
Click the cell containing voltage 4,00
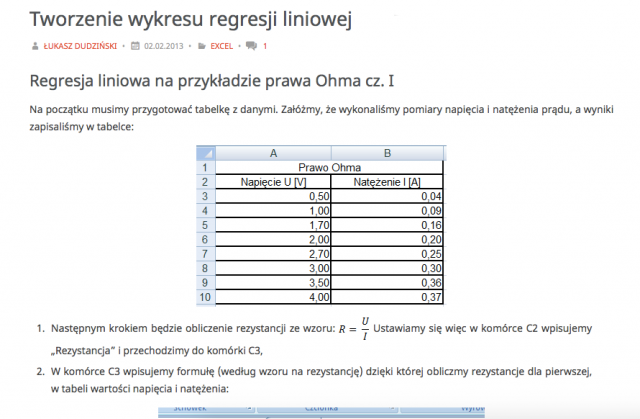(x=273, y=297)
